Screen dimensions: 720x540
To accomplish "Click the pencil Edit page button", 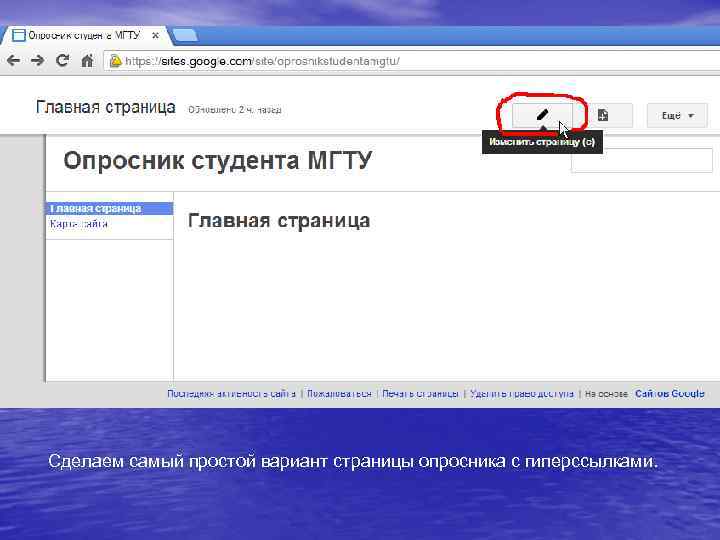I will (542, 115).
